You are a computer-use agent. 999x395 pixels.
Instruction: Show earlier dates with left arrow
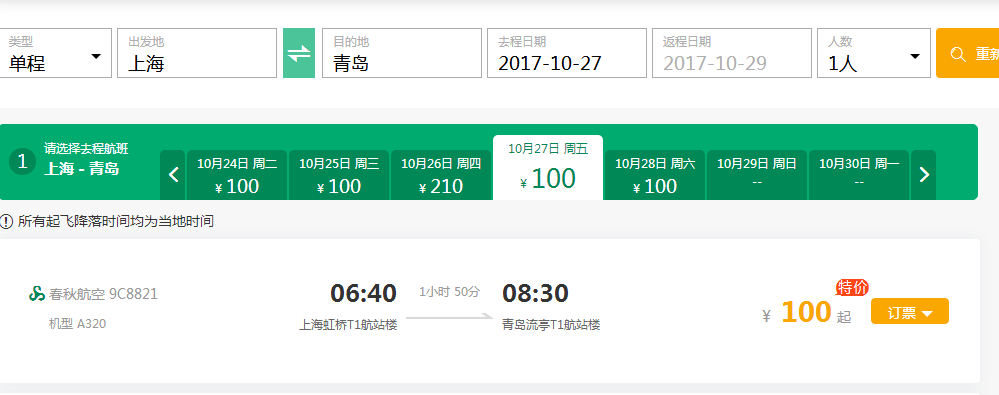[x=173, y=175]
